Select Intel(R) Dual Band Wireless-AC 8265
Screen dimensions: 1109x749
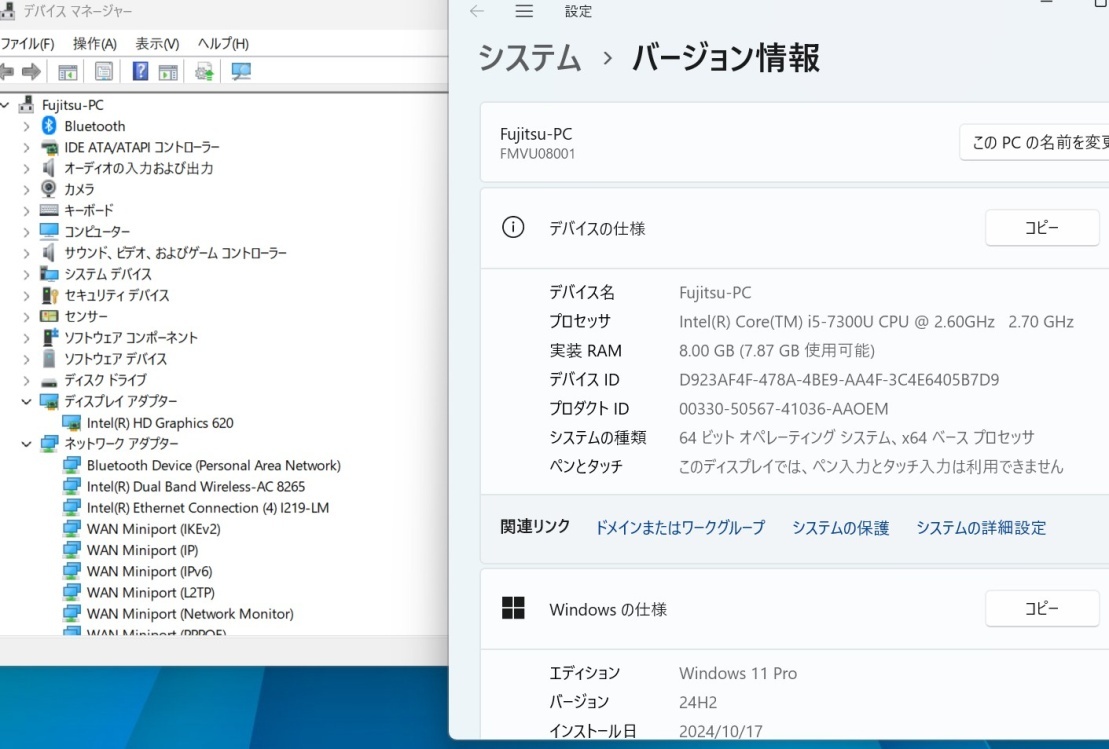(196, 487)
